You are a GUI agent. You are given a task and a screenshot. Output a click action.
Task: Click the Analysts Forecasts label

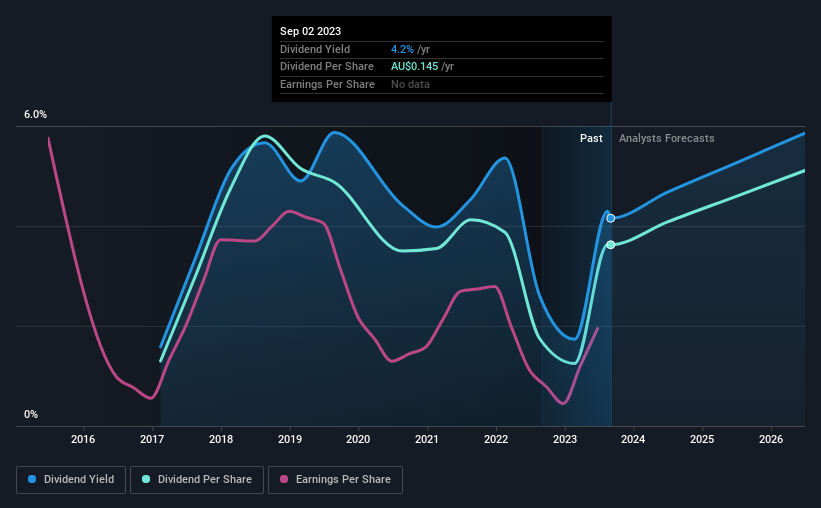tap(667, 138)
